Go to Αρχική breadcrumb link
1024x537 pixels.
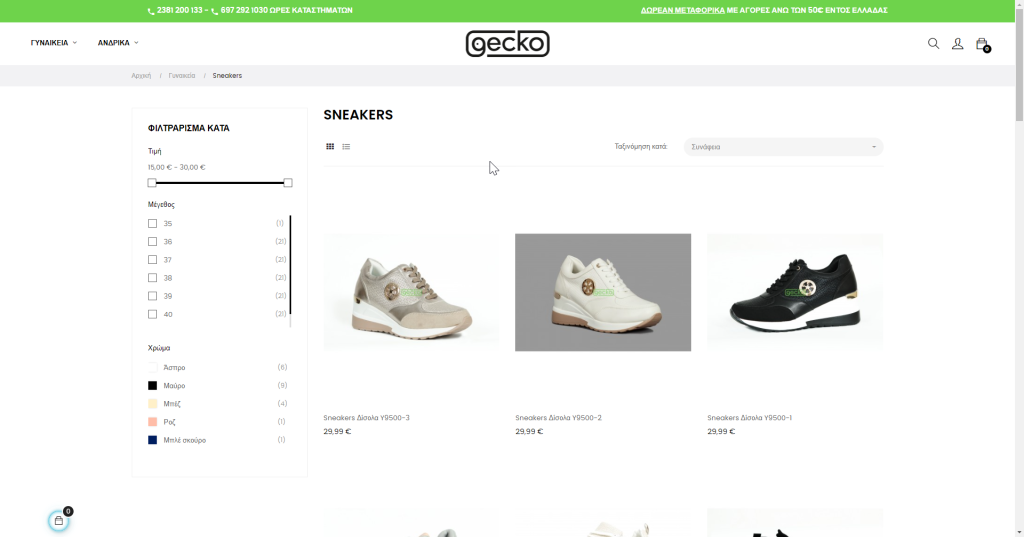[141, 76]
